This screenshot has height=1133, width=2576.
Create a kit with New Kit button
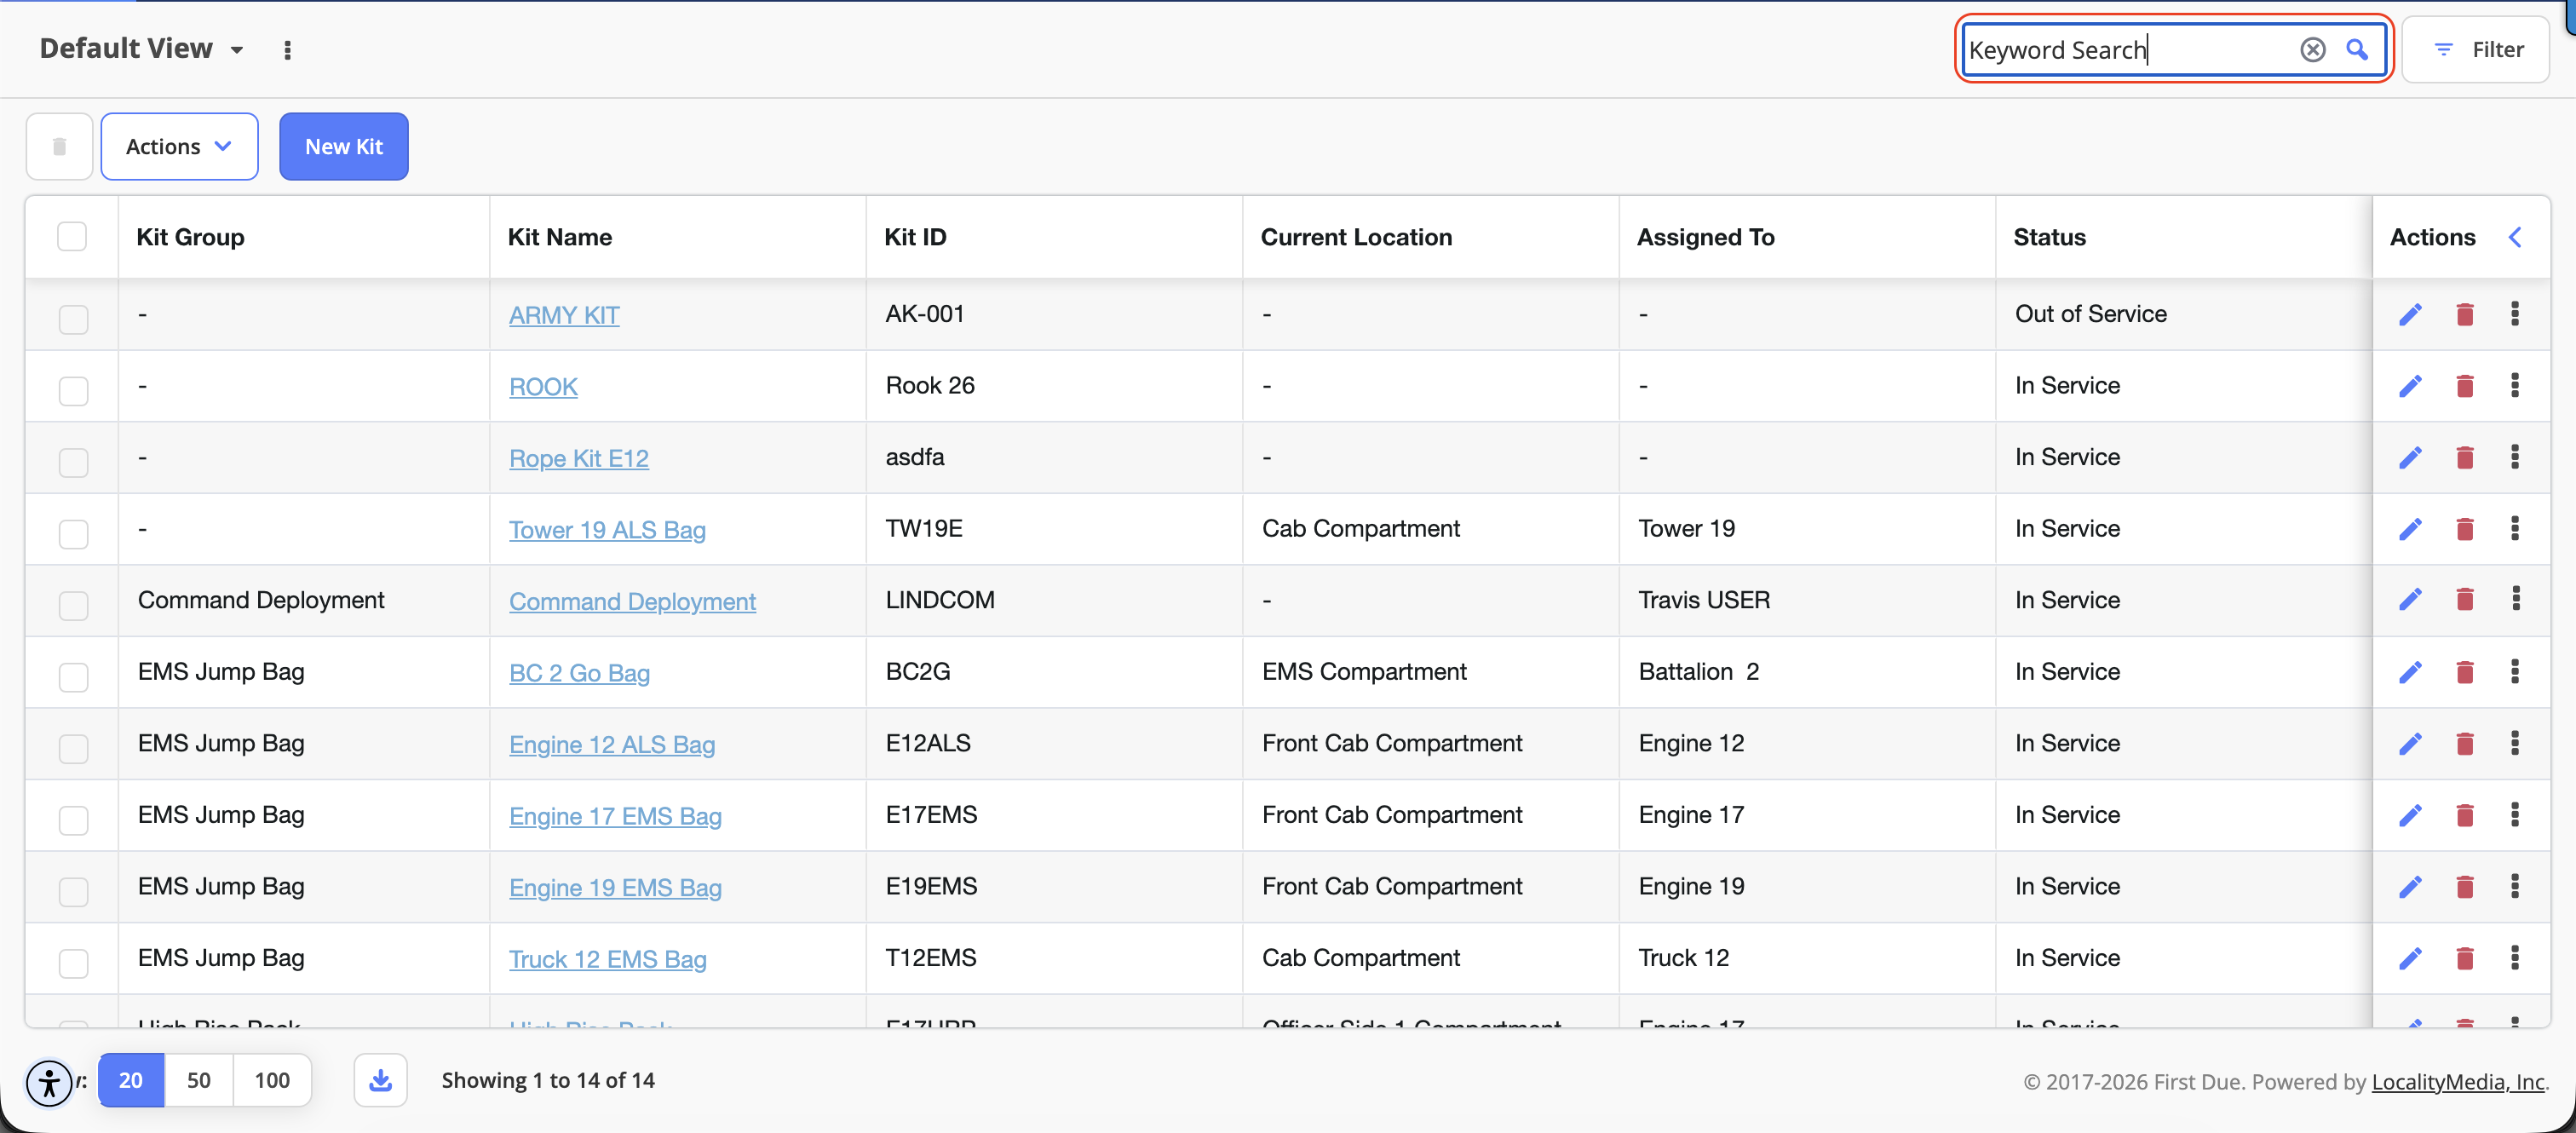point(344,147)
